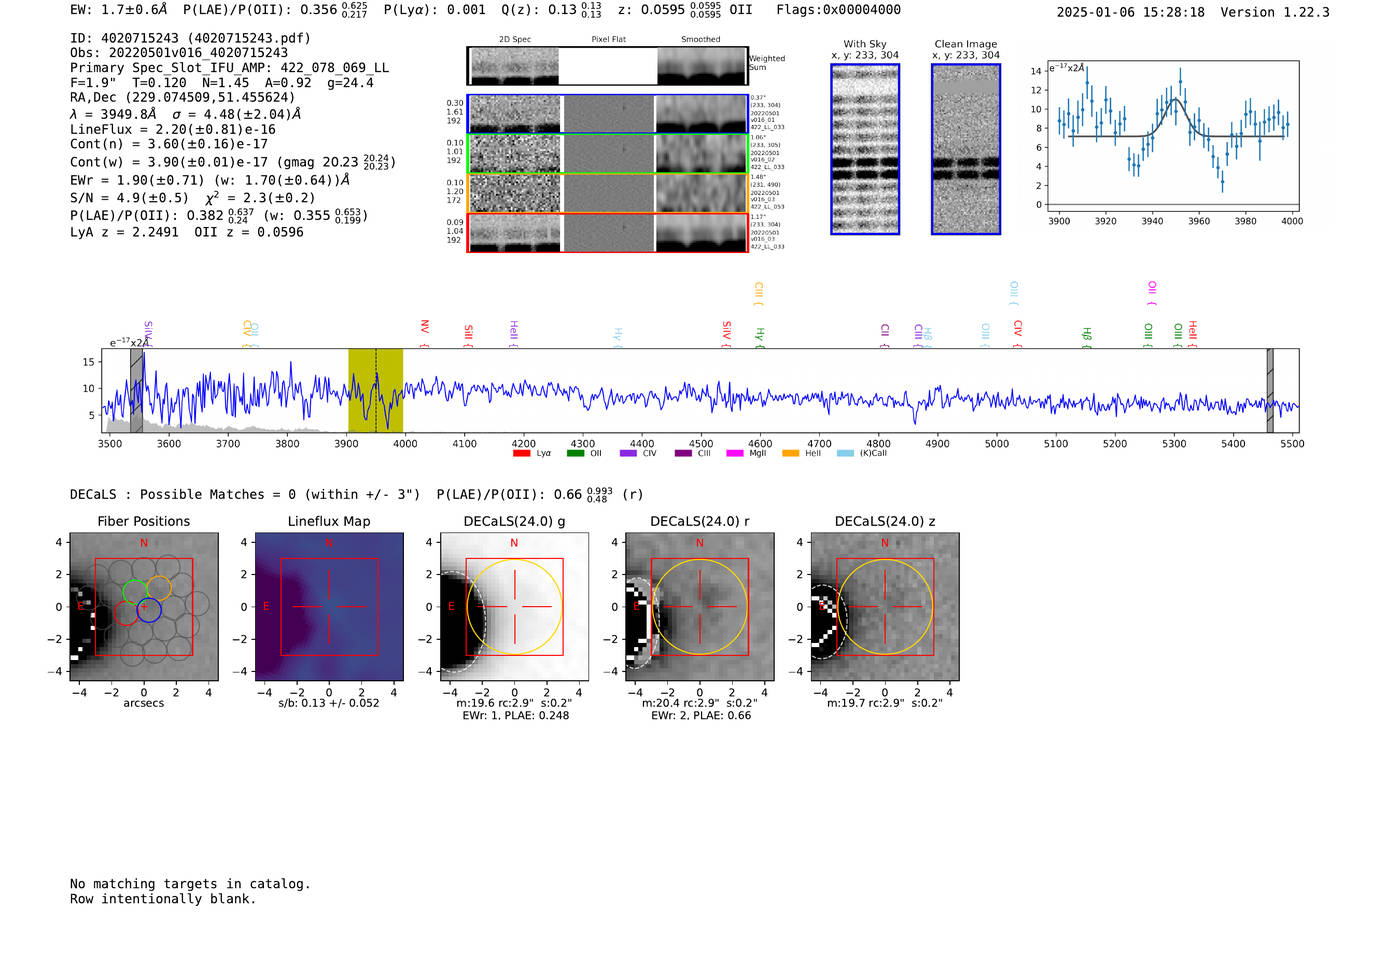Click the 'Smoothed' column heading

tap(701, 39)
